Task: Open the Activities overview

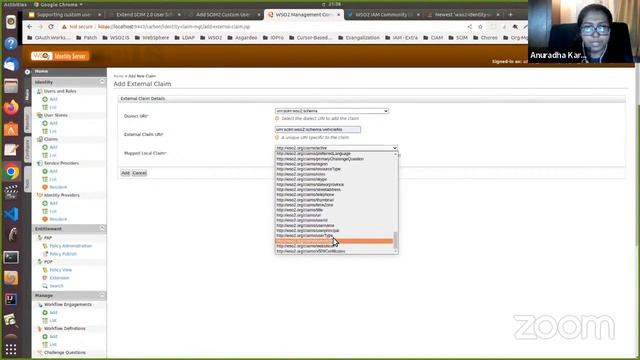Action: 15,4
